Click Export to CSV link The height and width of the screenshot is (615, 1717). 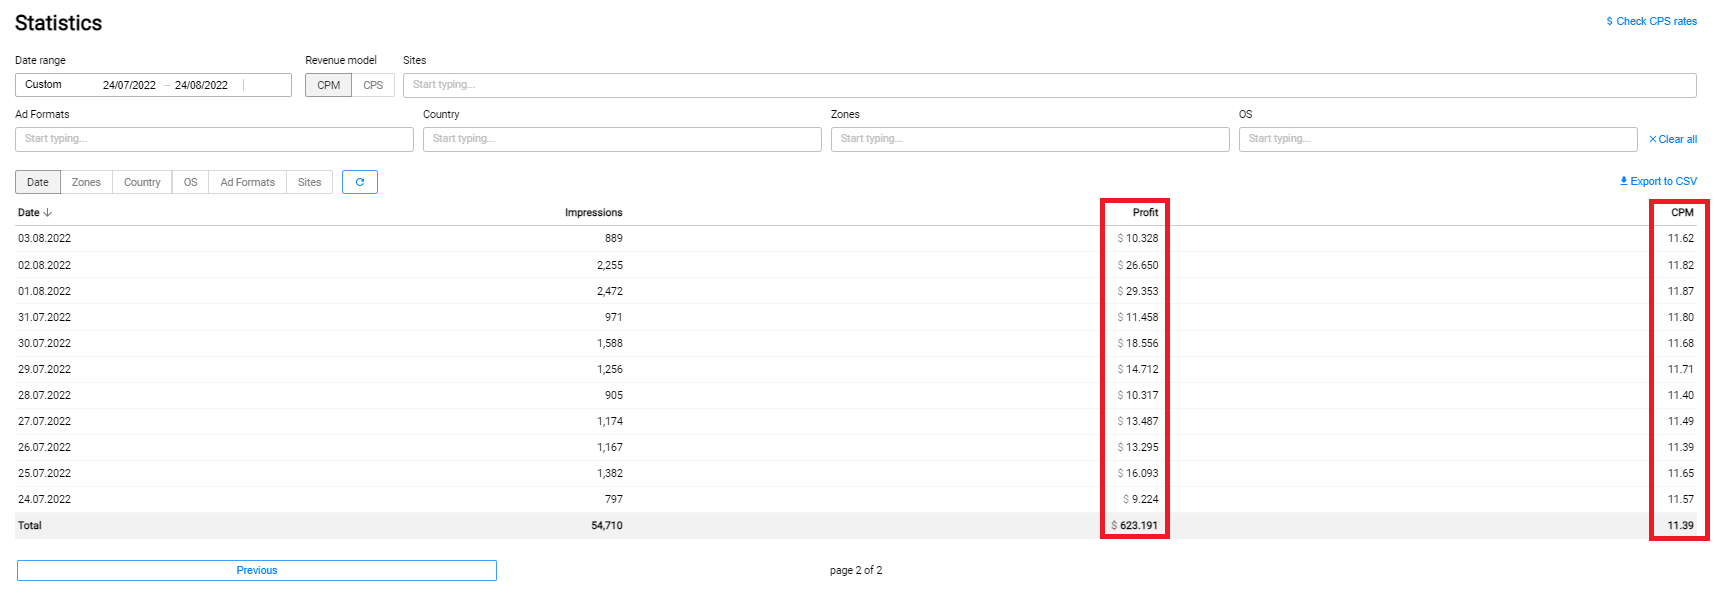(1658, 181)
